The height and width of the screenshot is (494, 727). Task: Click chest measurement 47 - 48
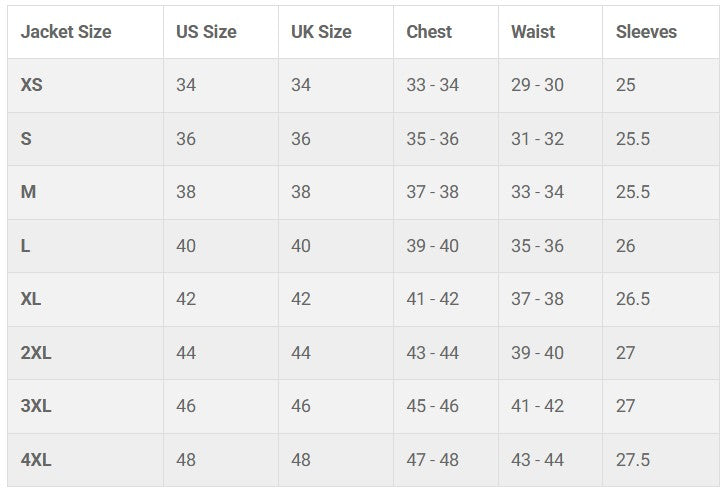(432, 460)
